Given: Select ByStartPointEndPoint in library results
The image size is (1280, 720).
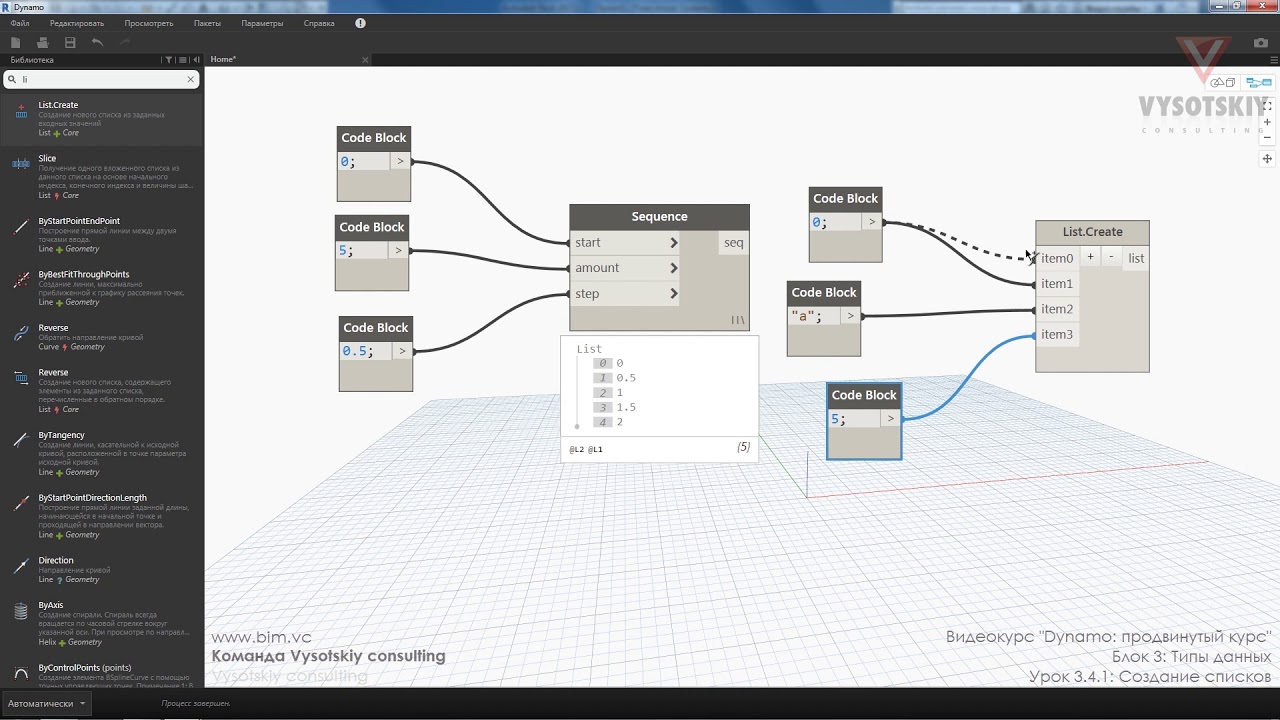Looking at the screenshot, I should point(101,234).
